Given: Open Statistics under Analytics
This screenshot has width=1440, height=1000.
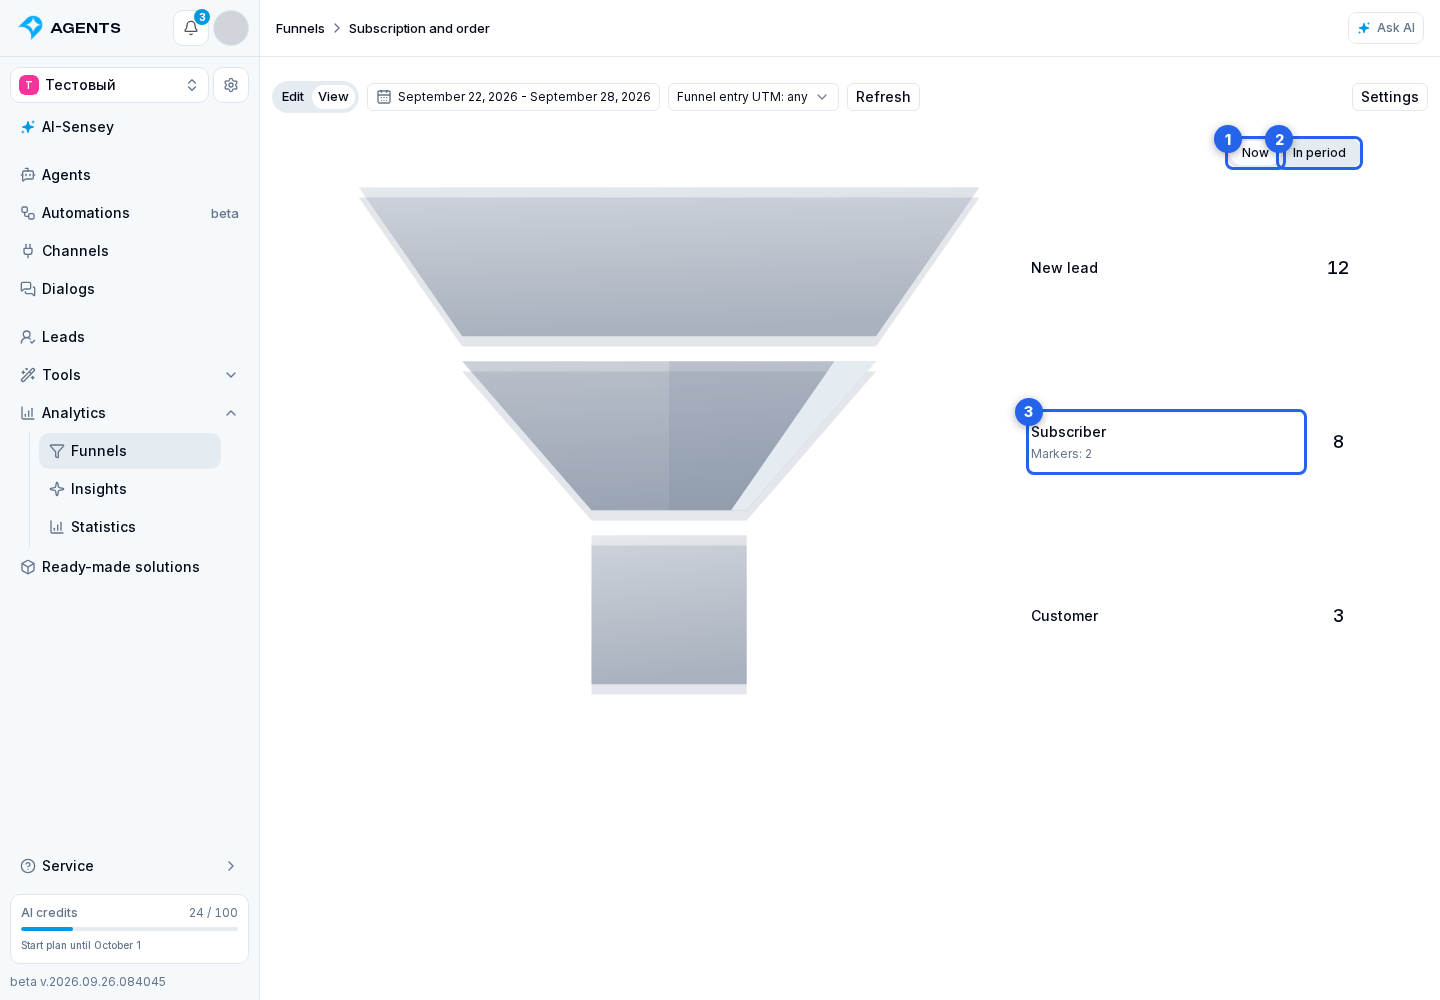Looking at the screenshot, I should coord(130,527).
